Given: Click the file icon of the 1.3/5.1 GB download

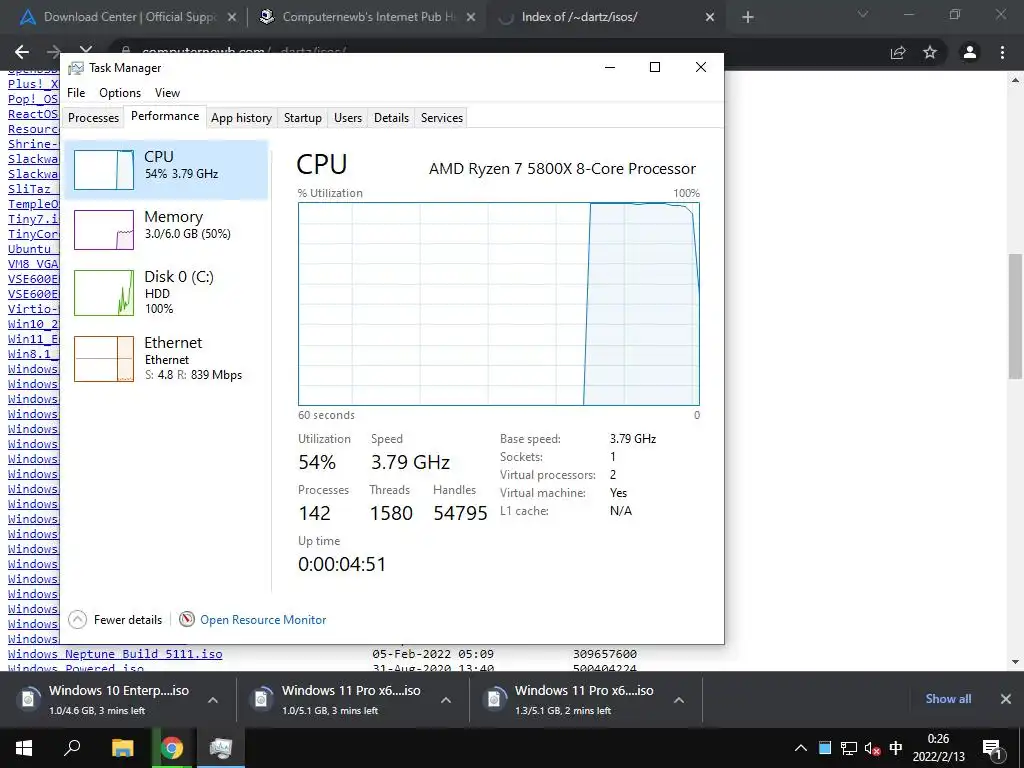Looking at the screenshot, I should (494, 699).
